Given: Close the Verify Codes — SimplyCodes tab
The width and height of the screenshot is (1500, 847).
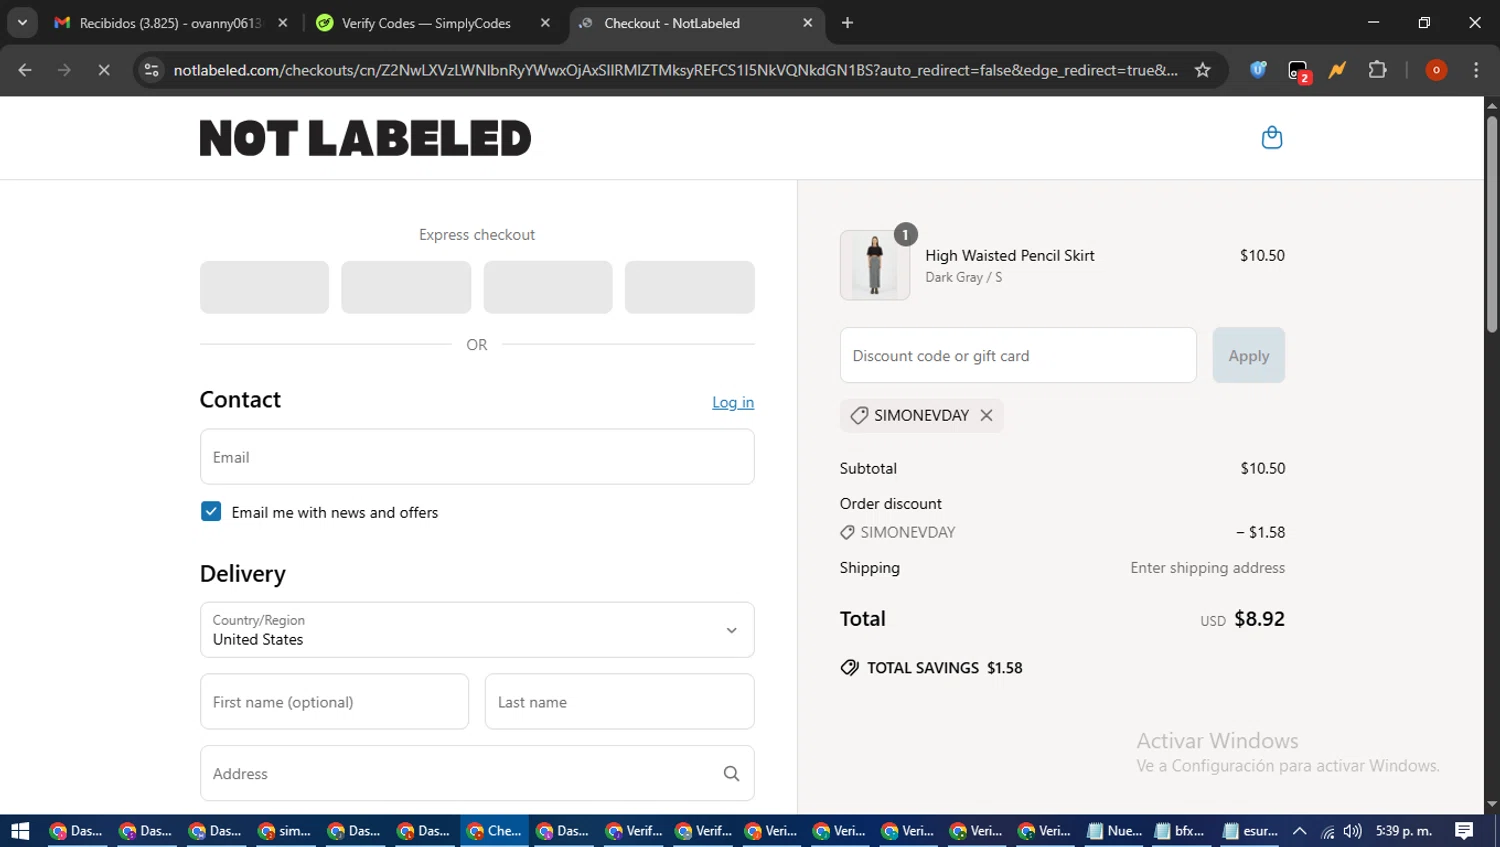Looking at the screenshot, I should point(545,23).
